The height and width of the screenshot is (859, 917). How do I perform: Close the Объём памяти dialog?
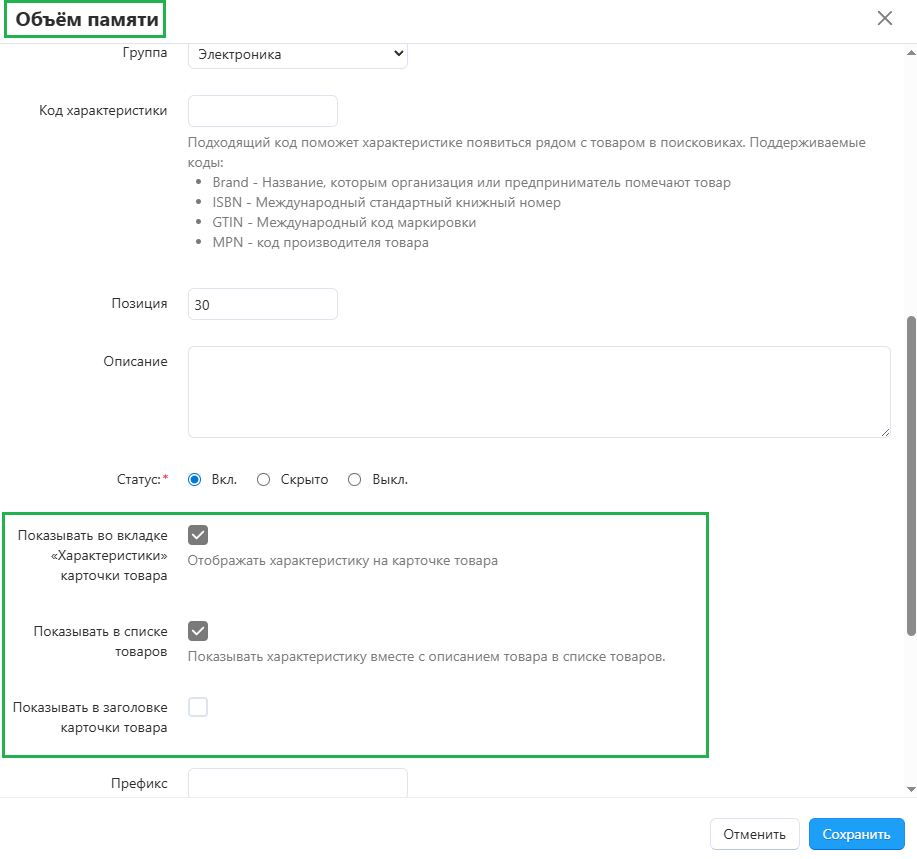coord(884,18)
